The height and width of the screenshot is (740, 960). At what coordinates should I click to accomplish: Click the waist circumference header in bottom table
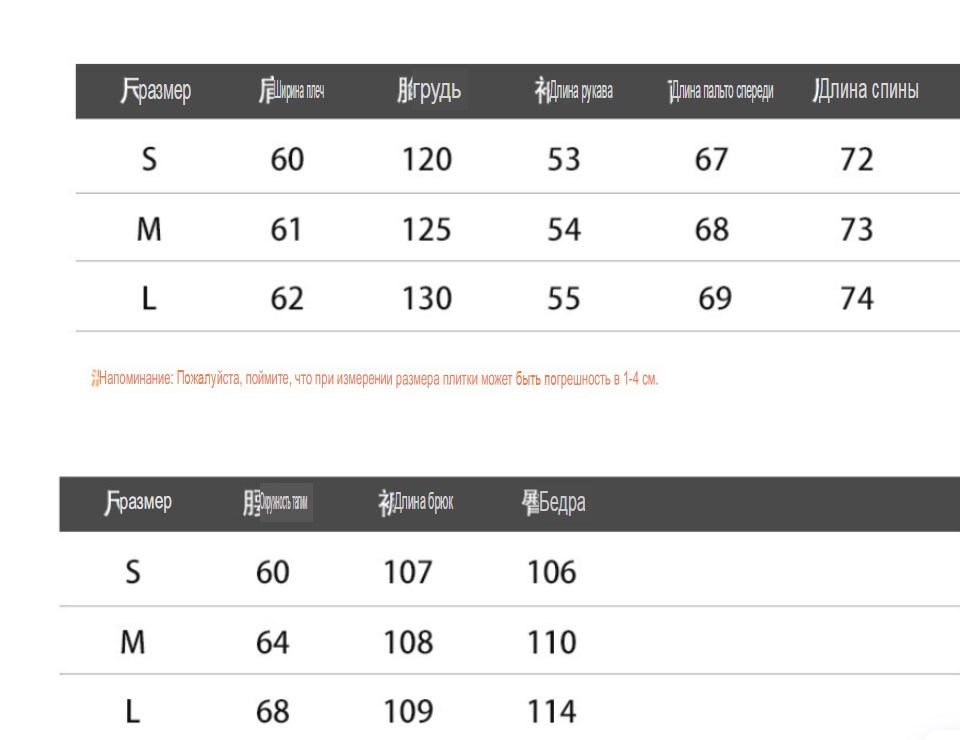coord(276,503)
